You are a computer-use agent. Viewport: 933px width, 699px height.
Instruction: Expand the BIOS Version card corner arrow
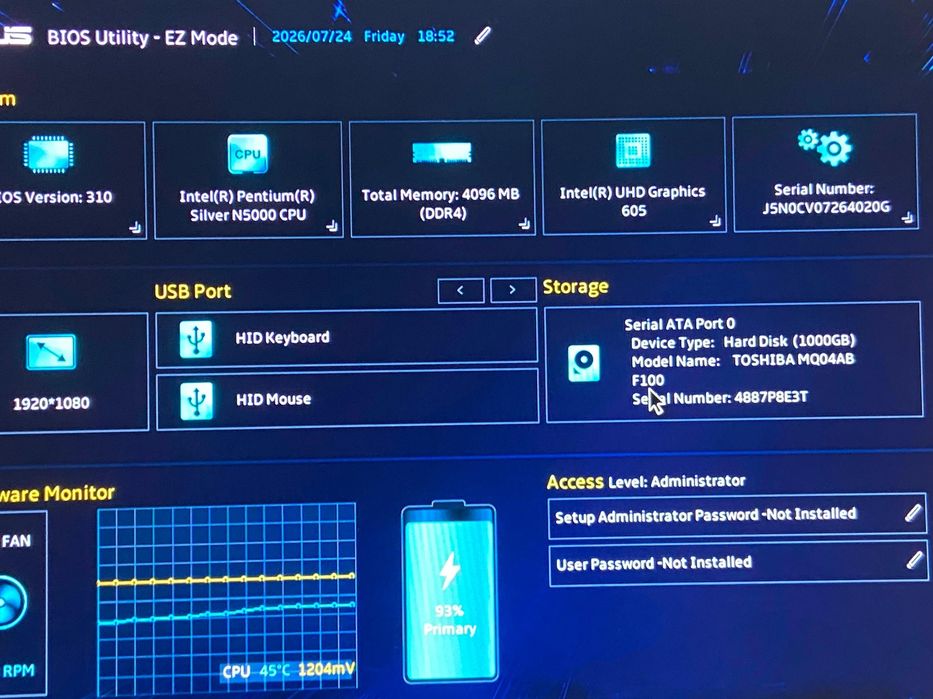point(136,227)
